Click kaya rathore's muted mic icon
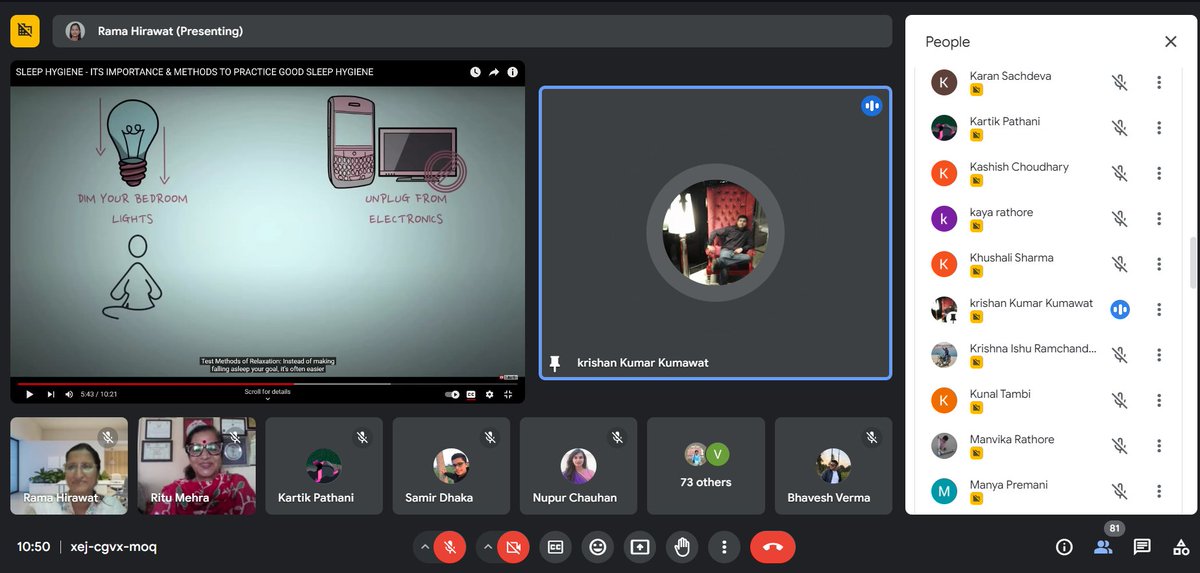The height and width of the screenshot is (573, 1200). pos(1120,219)
